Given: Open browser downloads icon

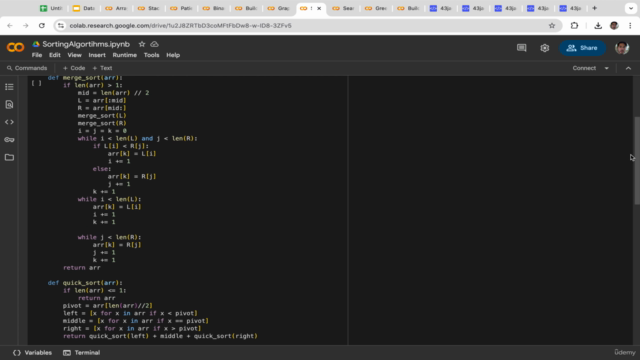Looking at the screenshot, I should tap(598, 25).
